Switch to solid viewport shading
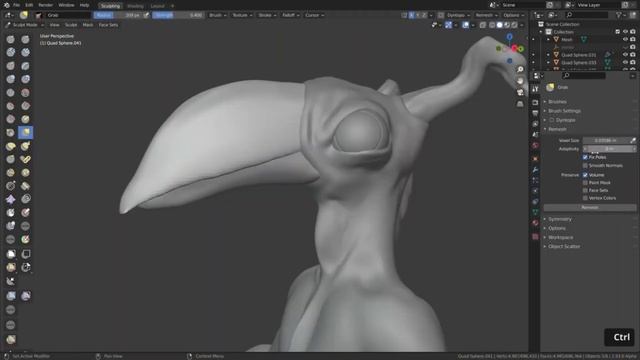640x360 pixels. coord(499,25)
